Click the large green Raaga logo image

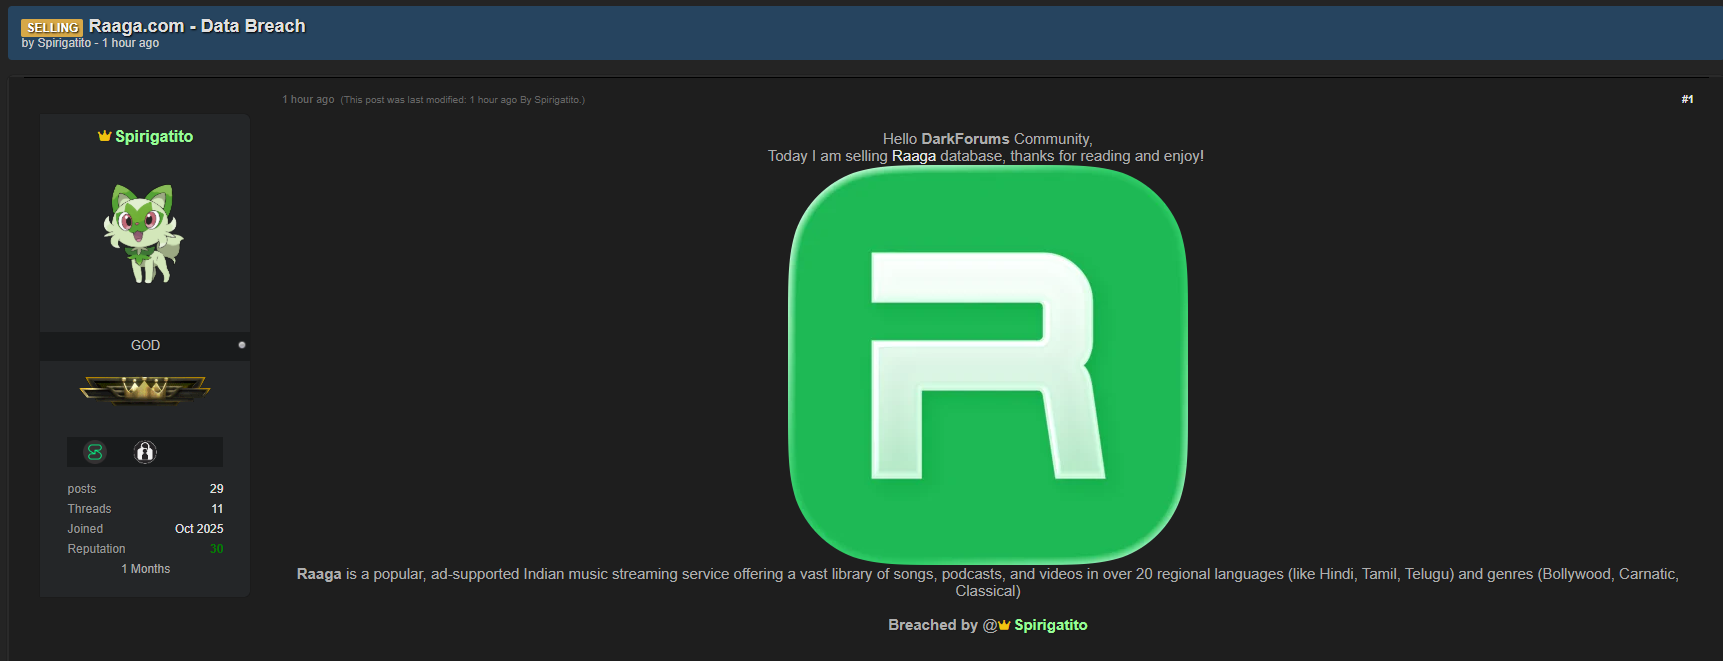pos(988,364)
